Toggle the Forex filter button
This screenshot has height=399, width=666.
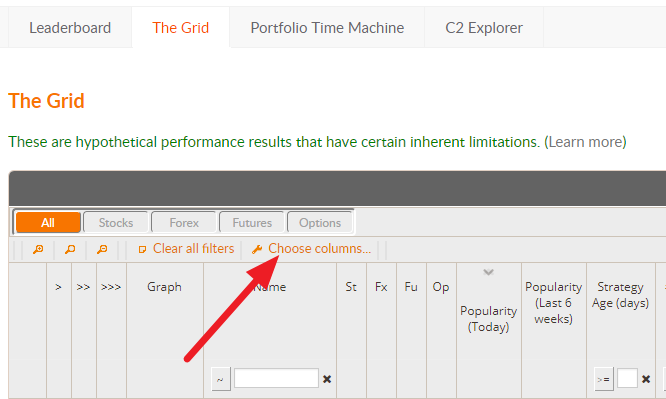point(184,223)
